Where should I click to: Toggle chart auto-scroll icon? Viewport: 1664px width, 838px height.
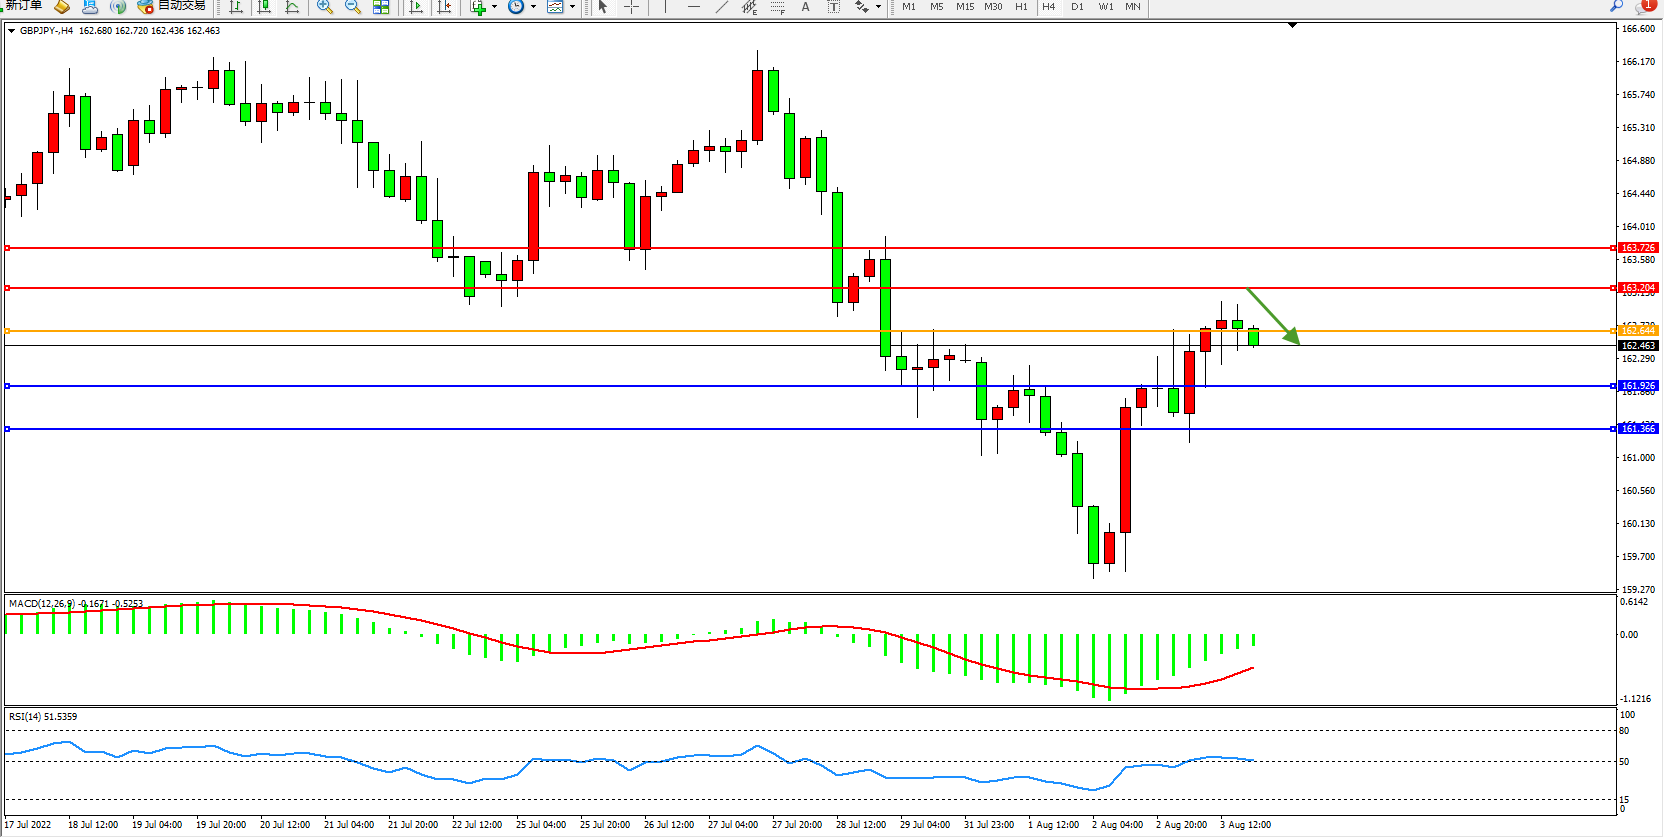pyautogui.click(x=416, y=7)
